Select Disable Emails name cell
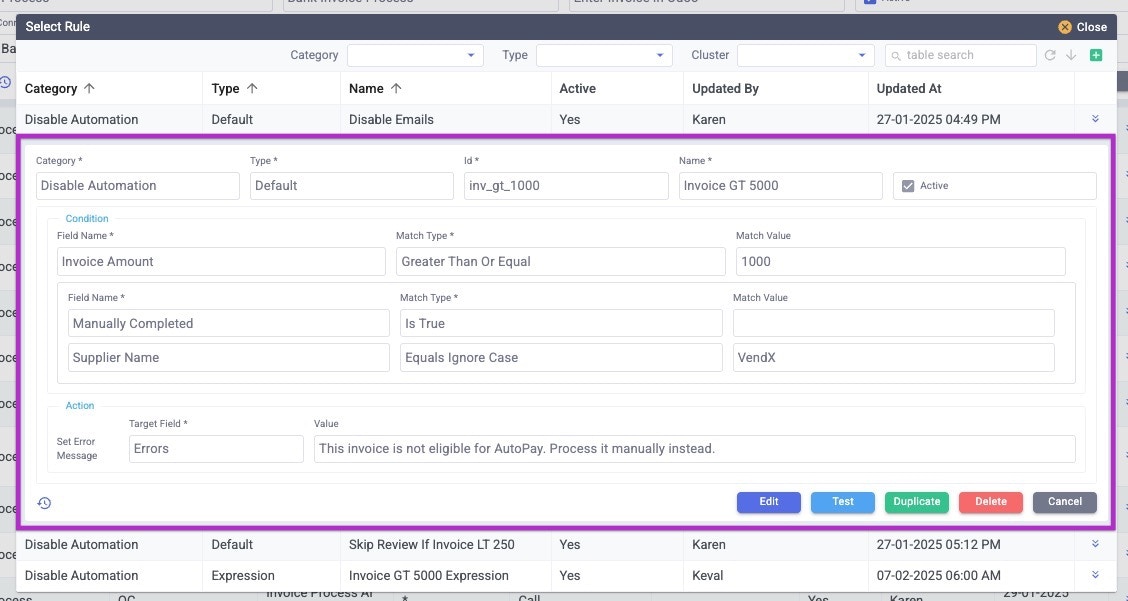This screenshot has height=601, width=1128. (x=391, y=119)
